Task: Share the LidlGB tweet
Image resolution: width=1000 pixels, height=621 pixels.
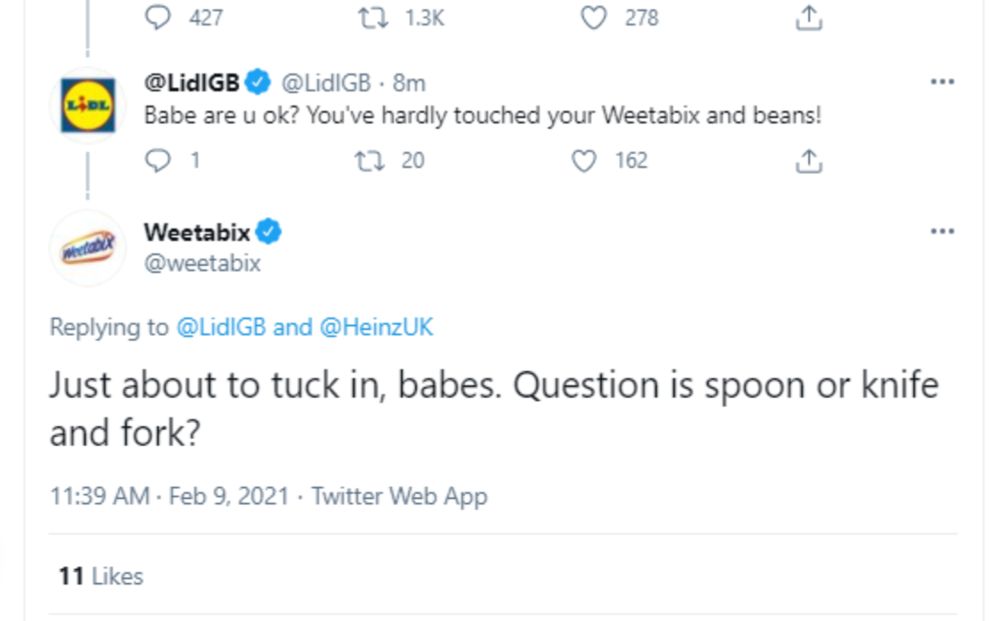Action: pyautogui.click(x=809, y=160)
